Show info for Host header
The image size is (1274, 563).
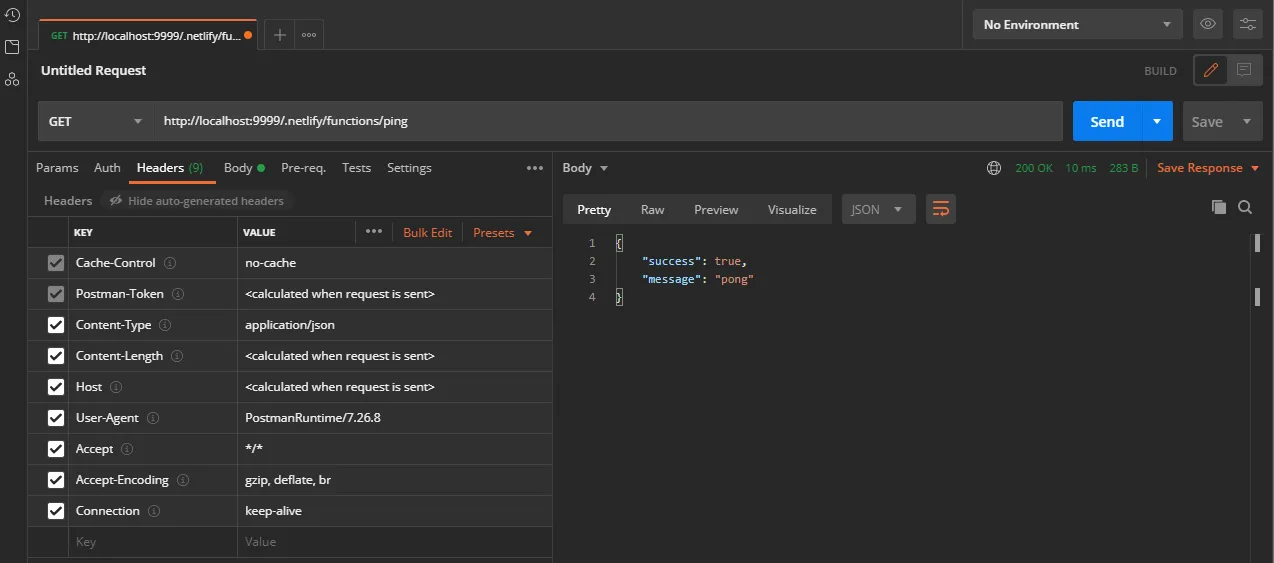pos(116,387)
